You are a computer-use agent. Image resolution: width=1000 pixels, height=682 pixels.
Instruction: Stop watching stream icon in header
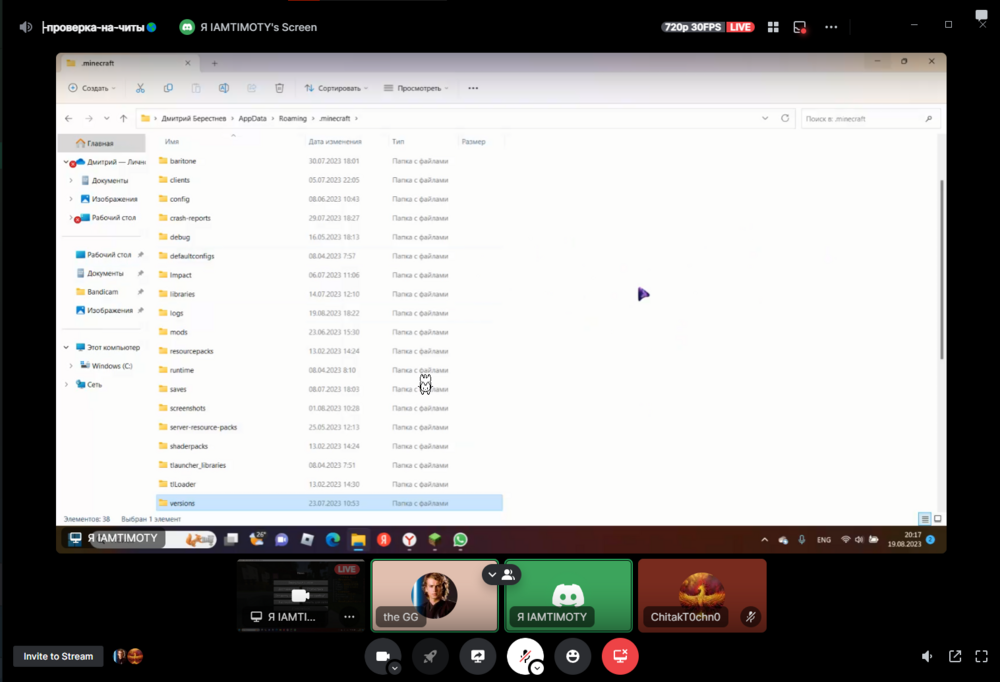(800, 27)
